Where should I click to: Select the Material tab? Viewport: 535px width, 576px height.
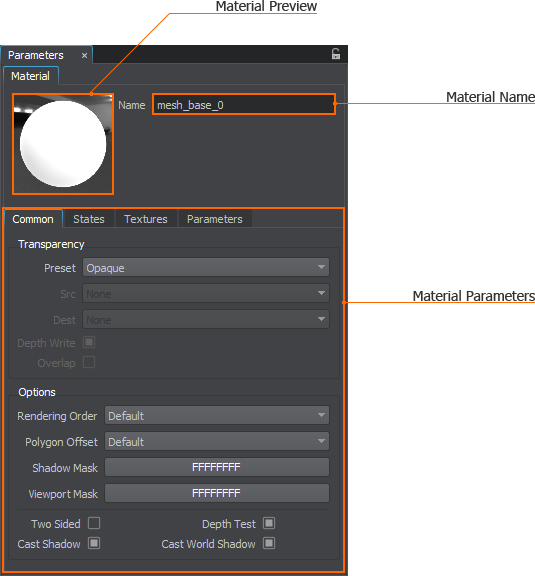click(30, 76)
